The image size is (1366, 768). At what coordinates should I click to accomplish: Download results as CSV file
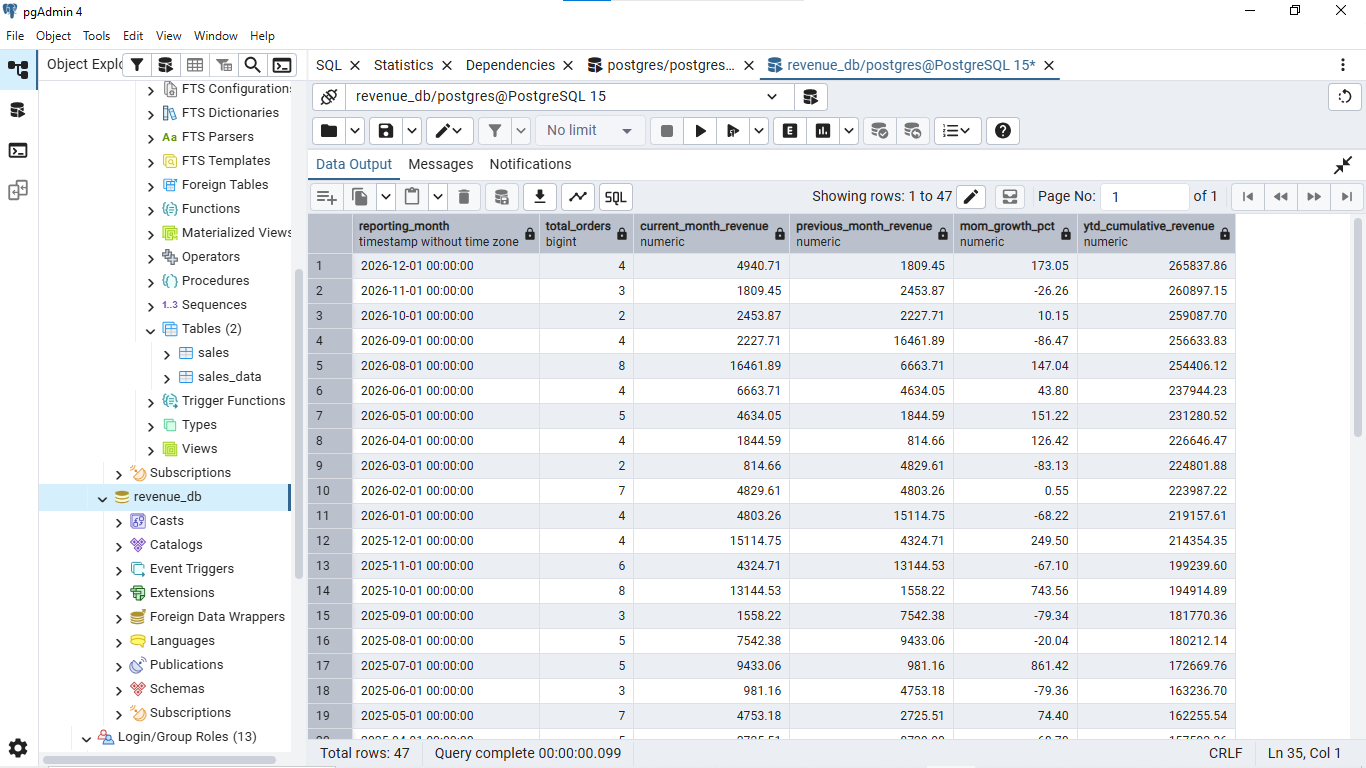tap(540, 197)
